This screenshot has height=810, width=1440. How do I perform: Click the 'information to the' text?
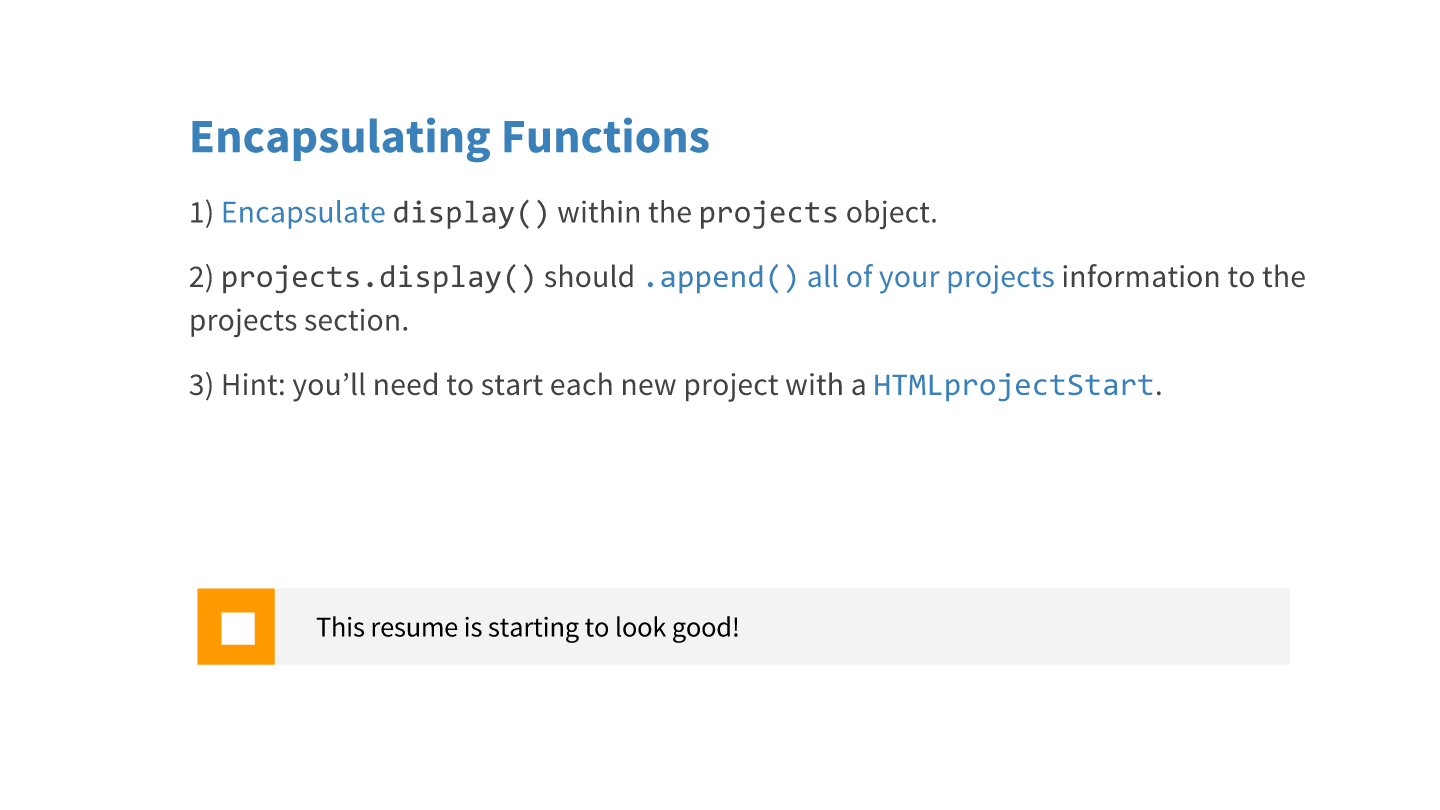click(x=1183, y=277)
